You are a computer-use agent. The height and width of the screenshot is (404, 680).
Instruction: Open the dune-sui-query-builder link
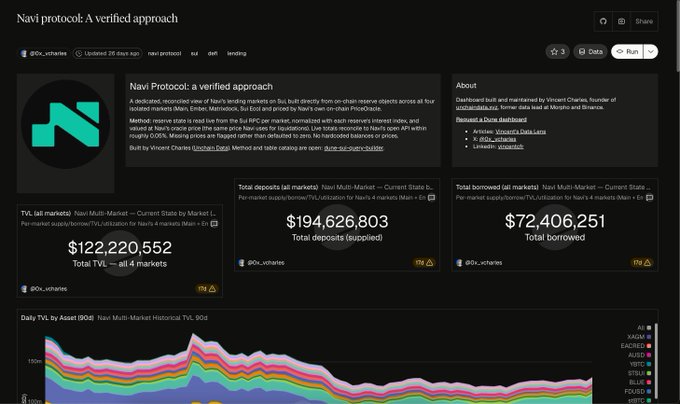tap(353, 148)
